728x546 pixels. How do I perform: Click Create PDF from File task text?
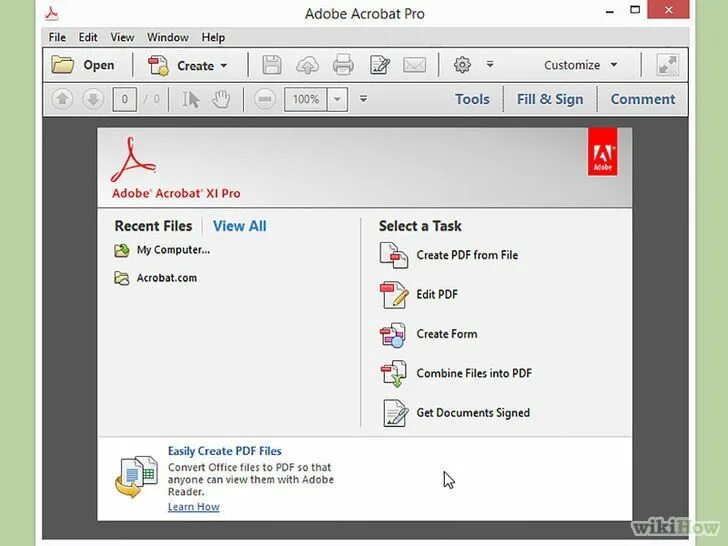tap(467, 255)
